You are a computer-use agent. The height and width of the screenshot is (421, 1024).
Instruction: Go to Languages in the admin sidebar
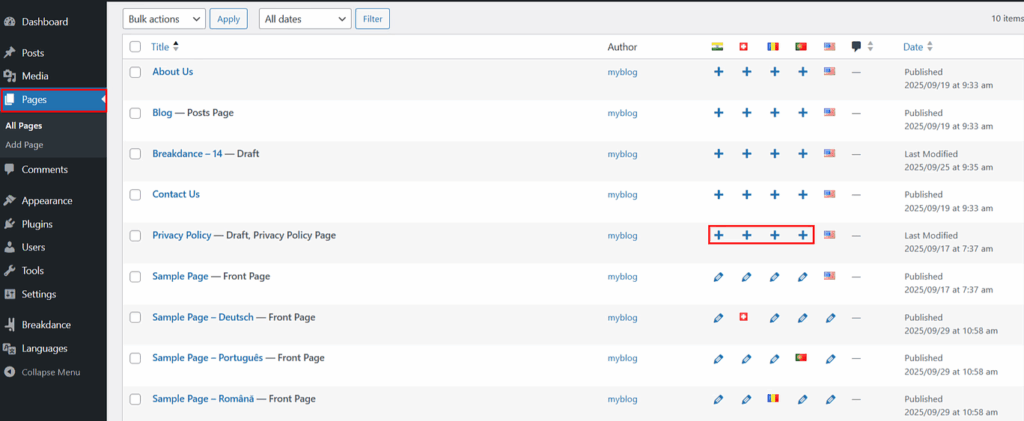(x=44, y=348)
